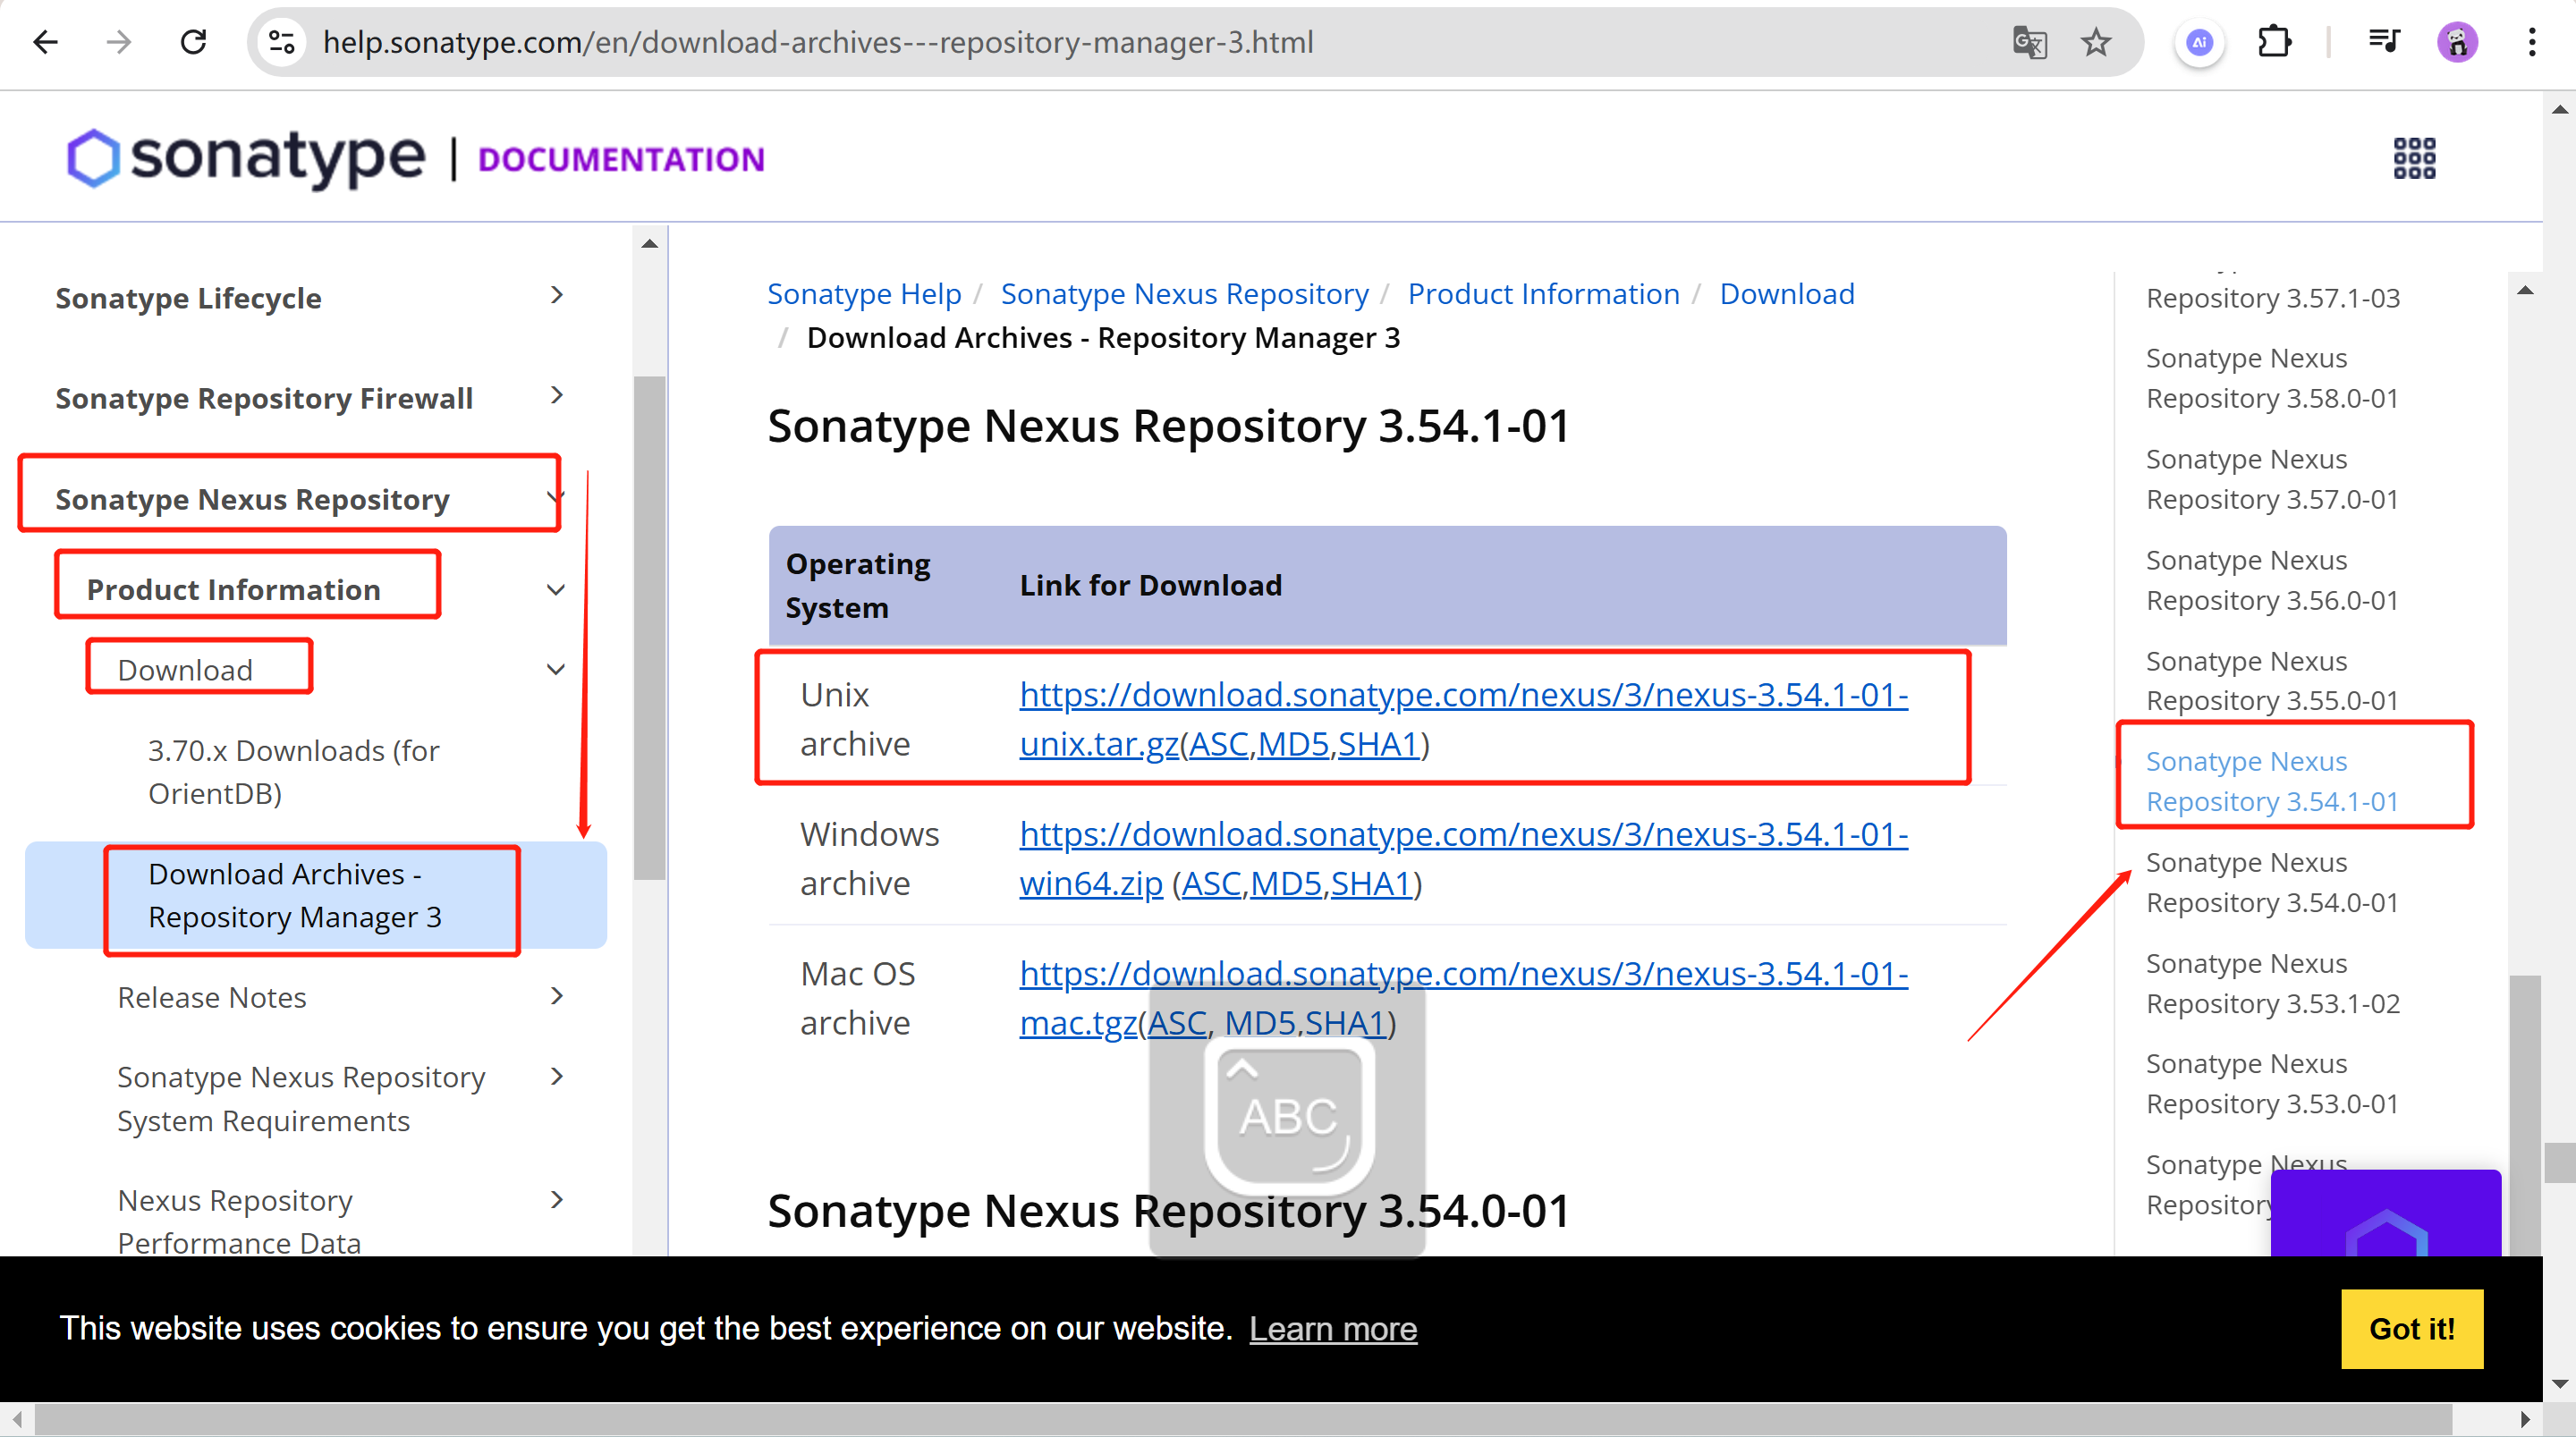The height and width of the screenshot is (1437, 2576).
Task: Expand Sonatype Nexus Repository System Requirements
Action: [x=557, y=1077]
